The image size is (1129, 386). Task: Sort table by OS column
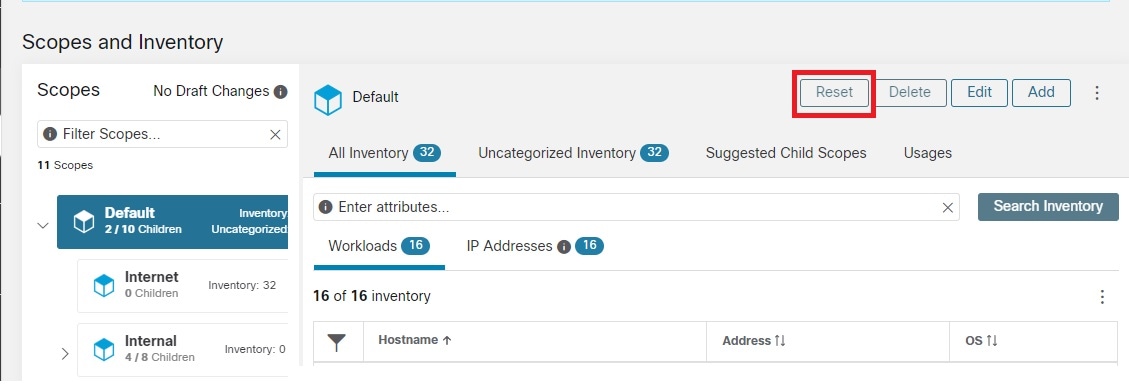981,341
